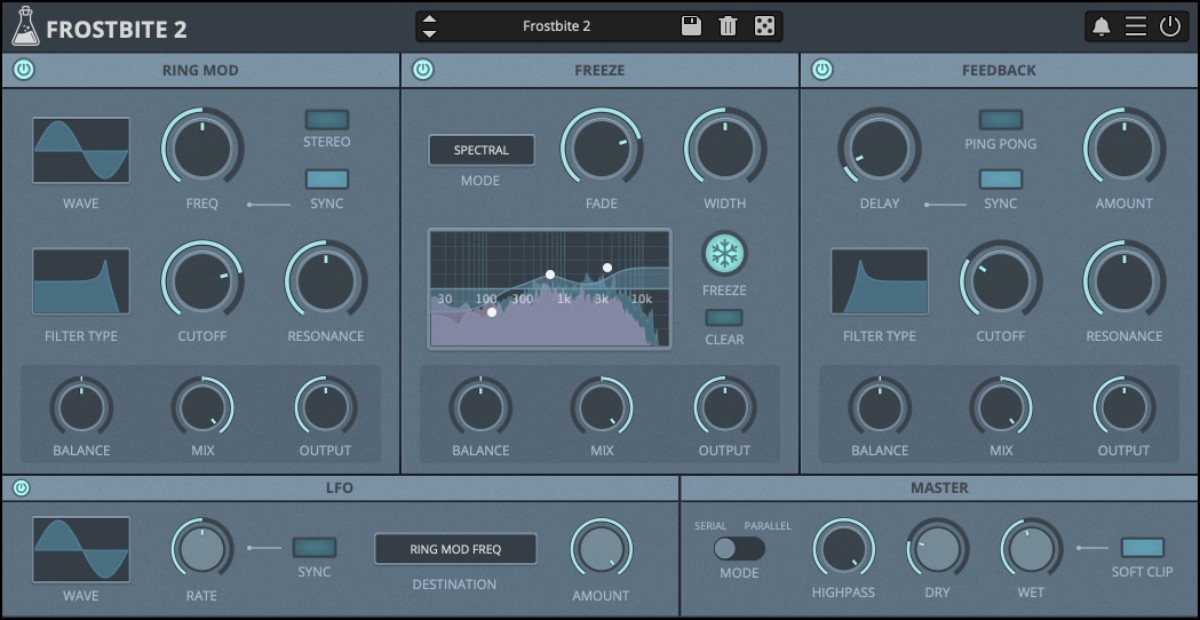Save the current preset

[690, 26]
